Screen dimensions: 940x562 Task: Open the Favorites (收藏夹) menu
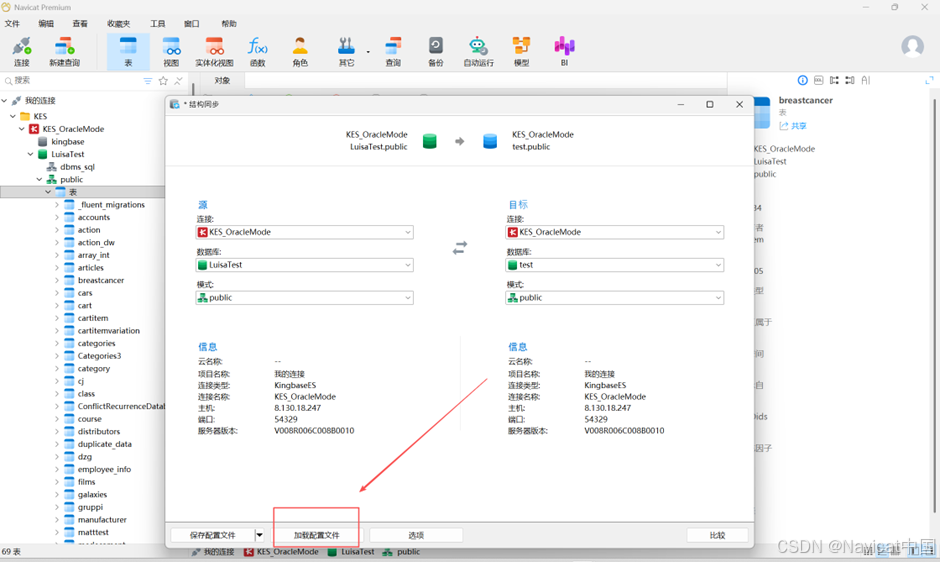point(118,23)
